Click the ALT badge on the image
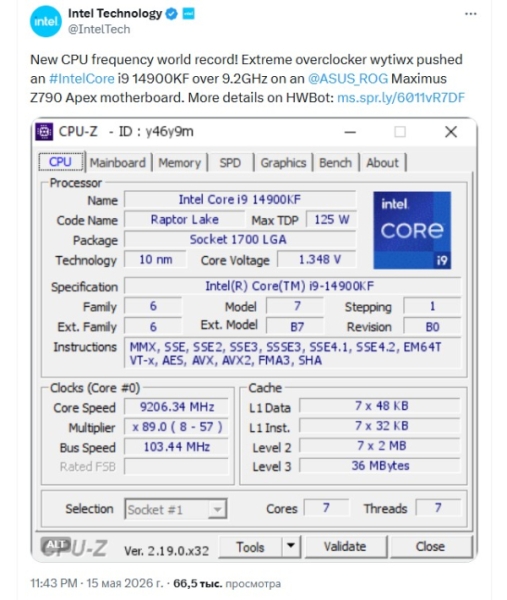Screen dimensions: 507x600 pos(56,545)
